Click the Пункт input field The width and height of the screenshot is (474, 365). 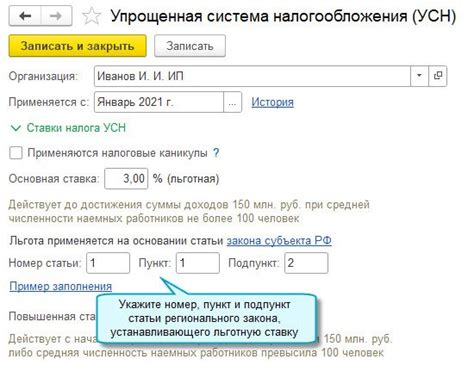[x=198, y=263]
